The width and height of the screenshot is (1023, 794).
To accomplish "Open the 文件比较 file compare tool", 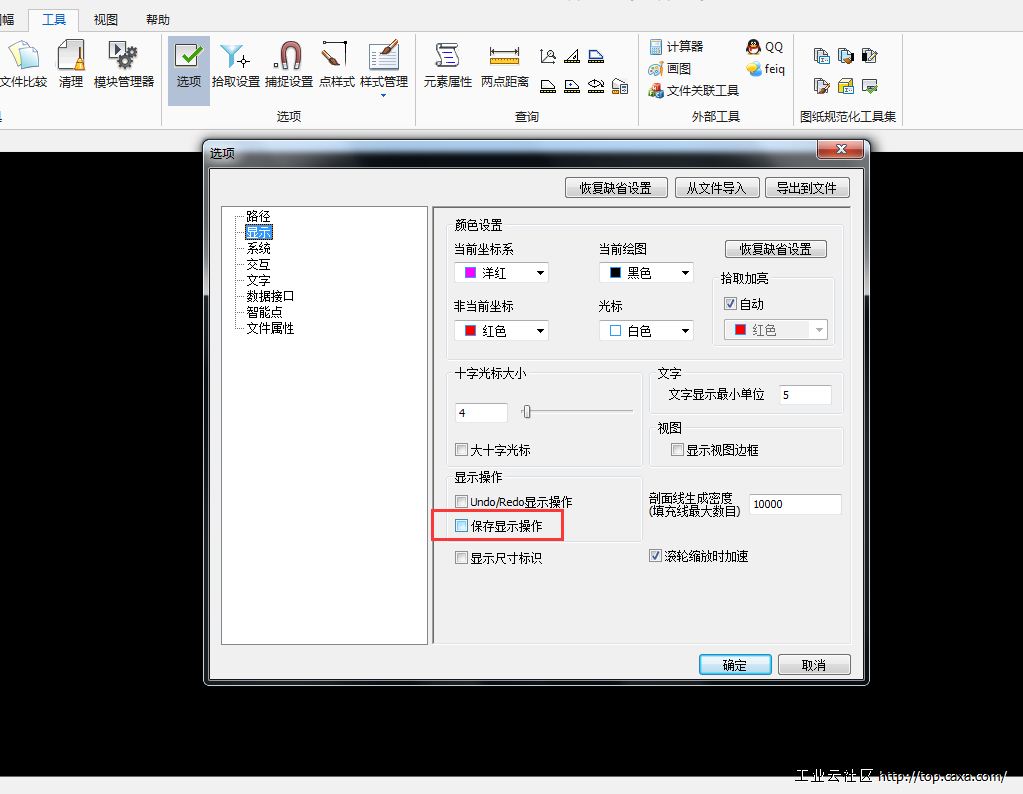I will tap(24, 64).
